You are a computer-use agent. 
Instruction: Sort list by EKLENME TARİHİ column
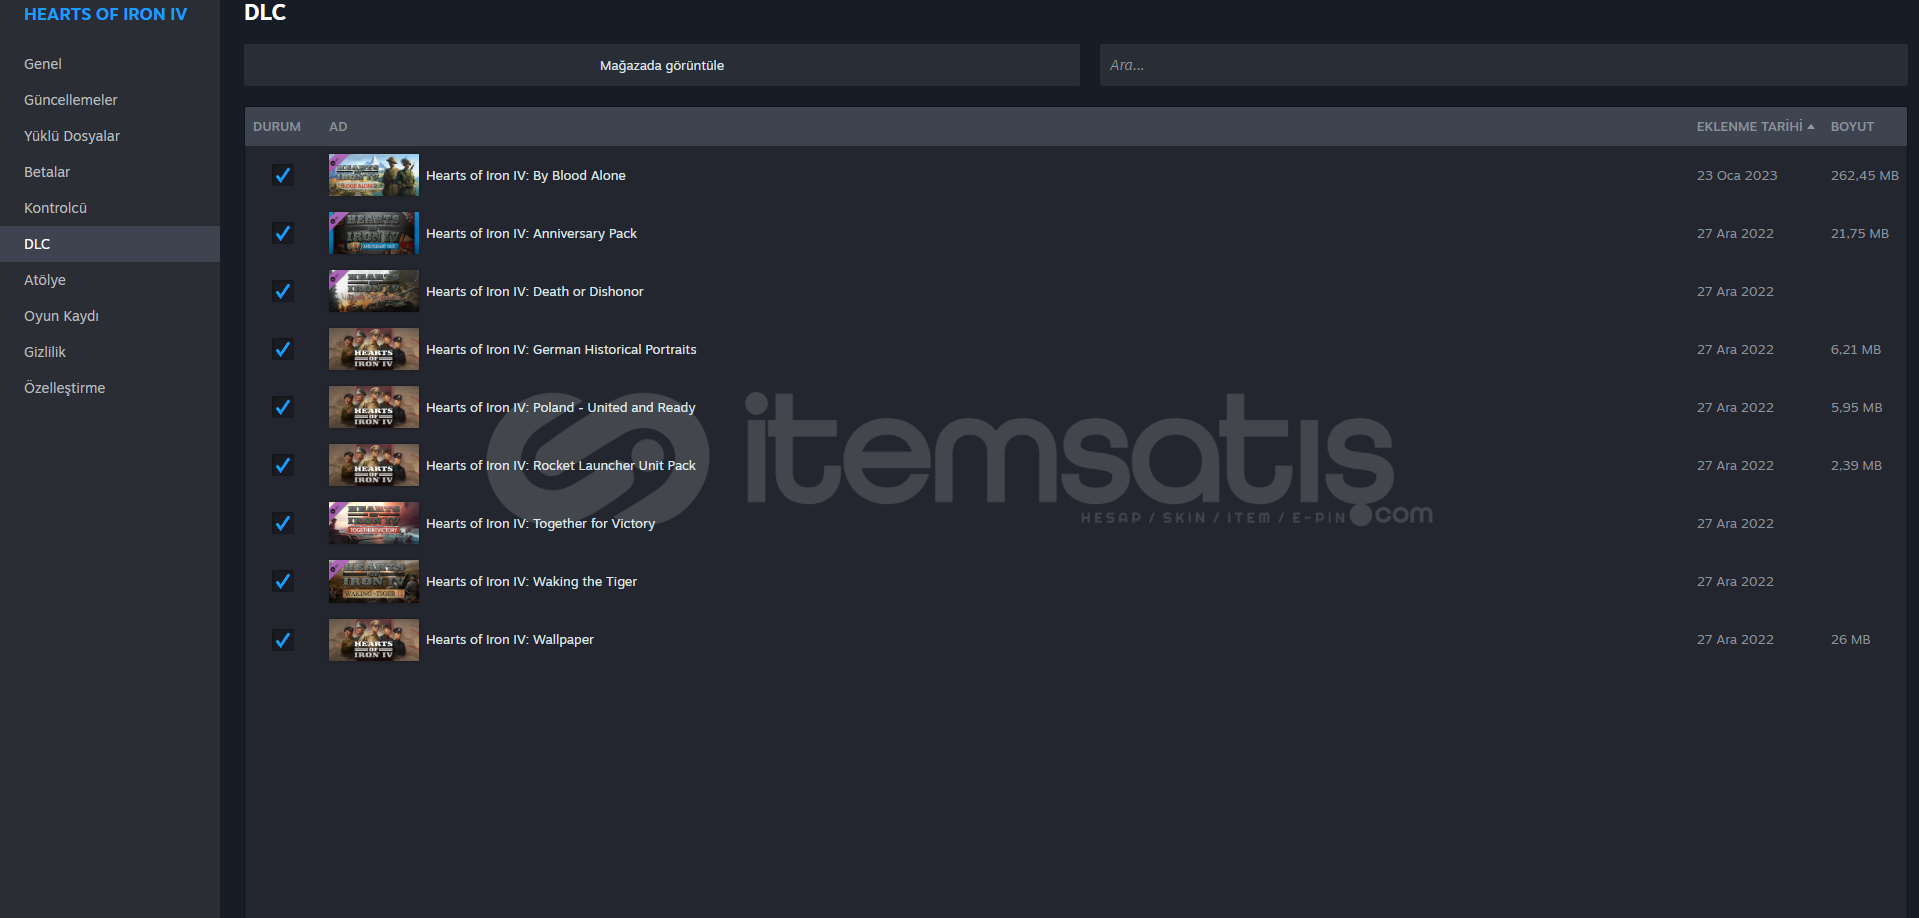coord(1755,127)
